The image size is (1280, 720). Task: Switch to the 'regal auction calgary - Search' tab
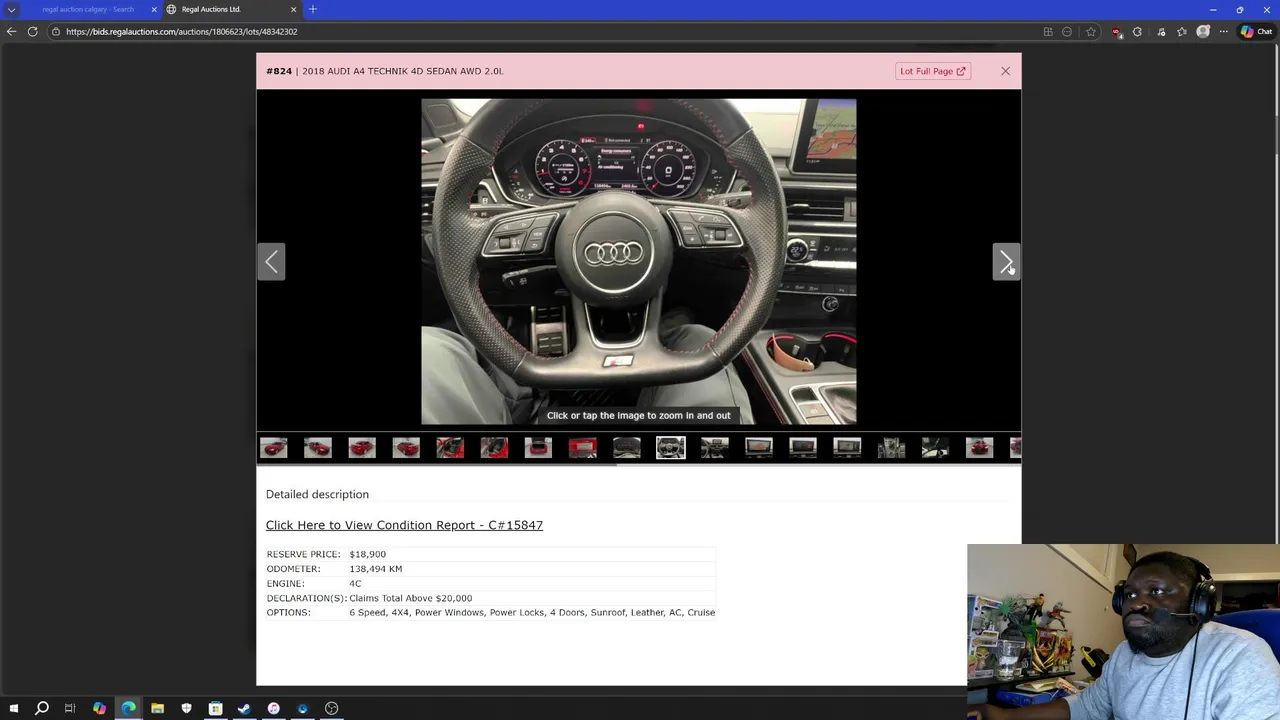coord(88,9)
